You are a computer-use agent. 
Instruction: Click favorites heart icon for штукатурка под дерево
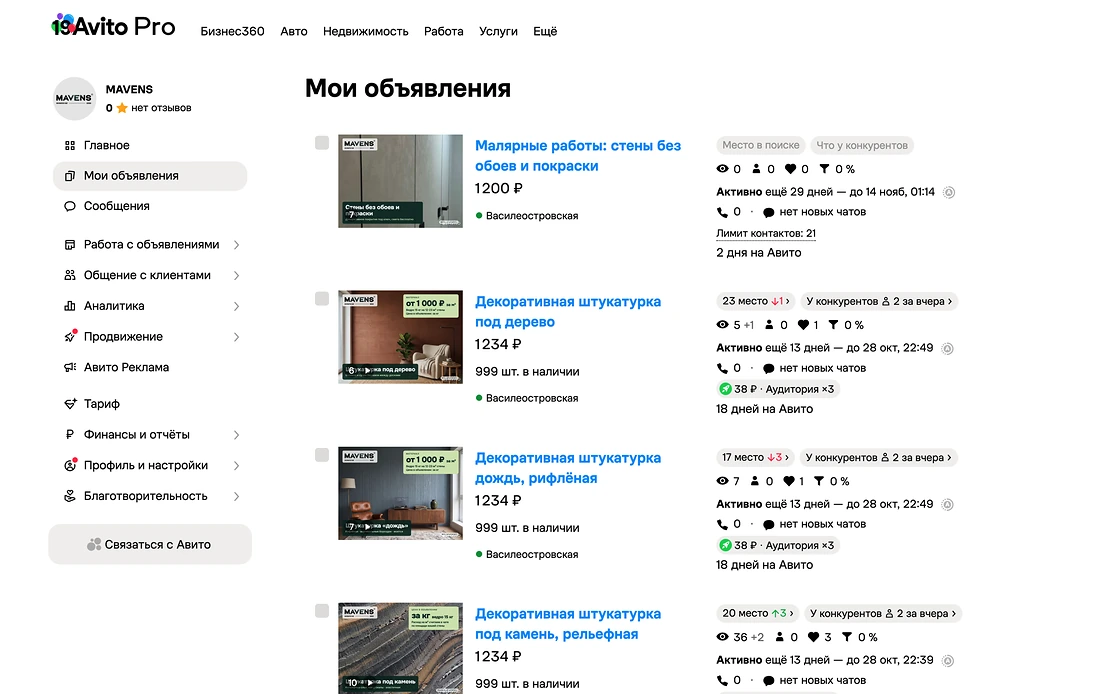point(804,325)
